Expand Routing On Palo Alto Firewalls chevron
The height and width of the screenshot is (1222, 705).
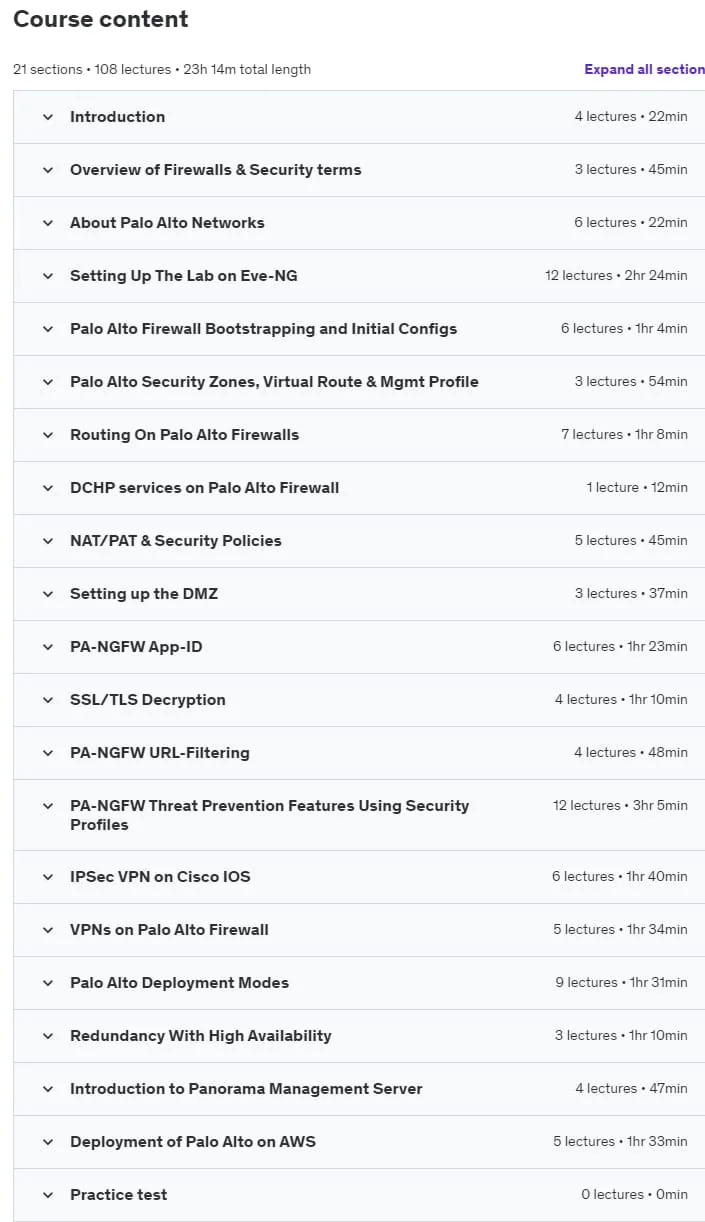47,435
